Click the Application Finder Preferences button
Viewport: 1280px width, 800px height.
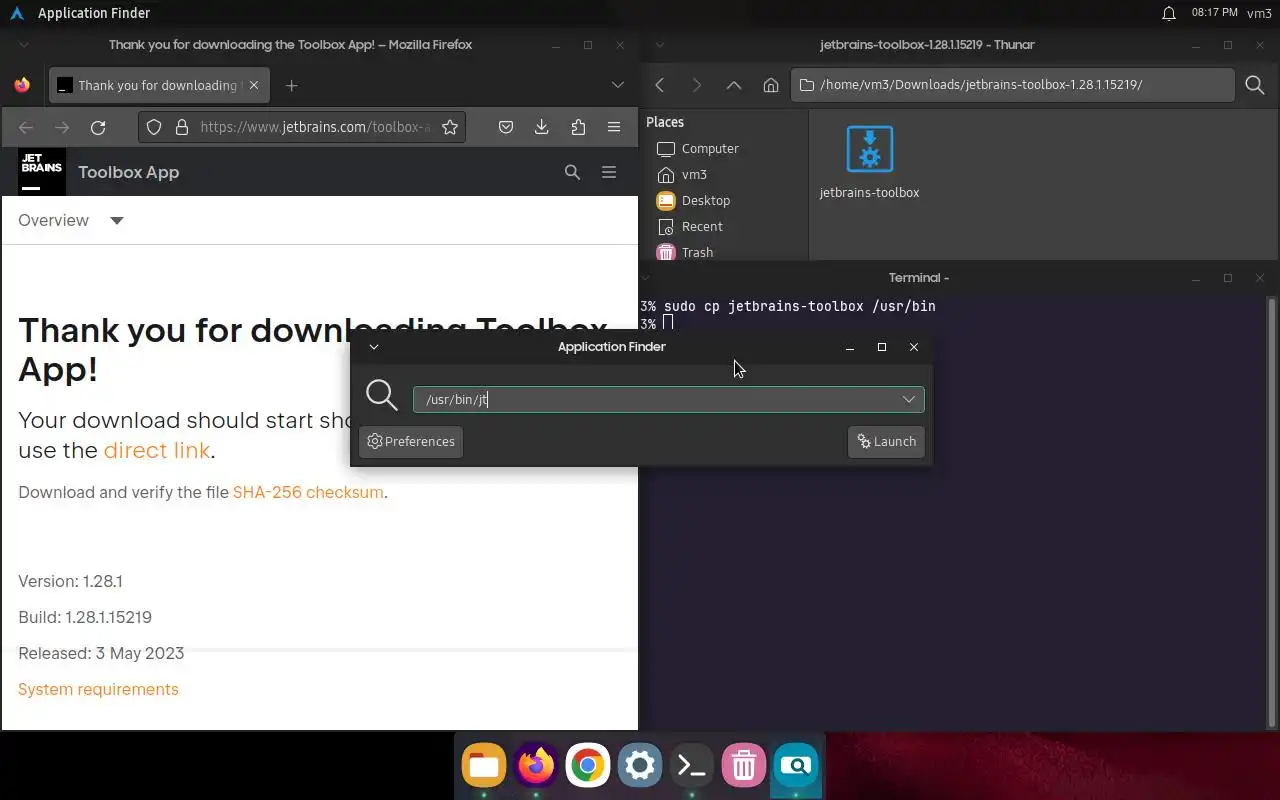[x=411, y=441]
